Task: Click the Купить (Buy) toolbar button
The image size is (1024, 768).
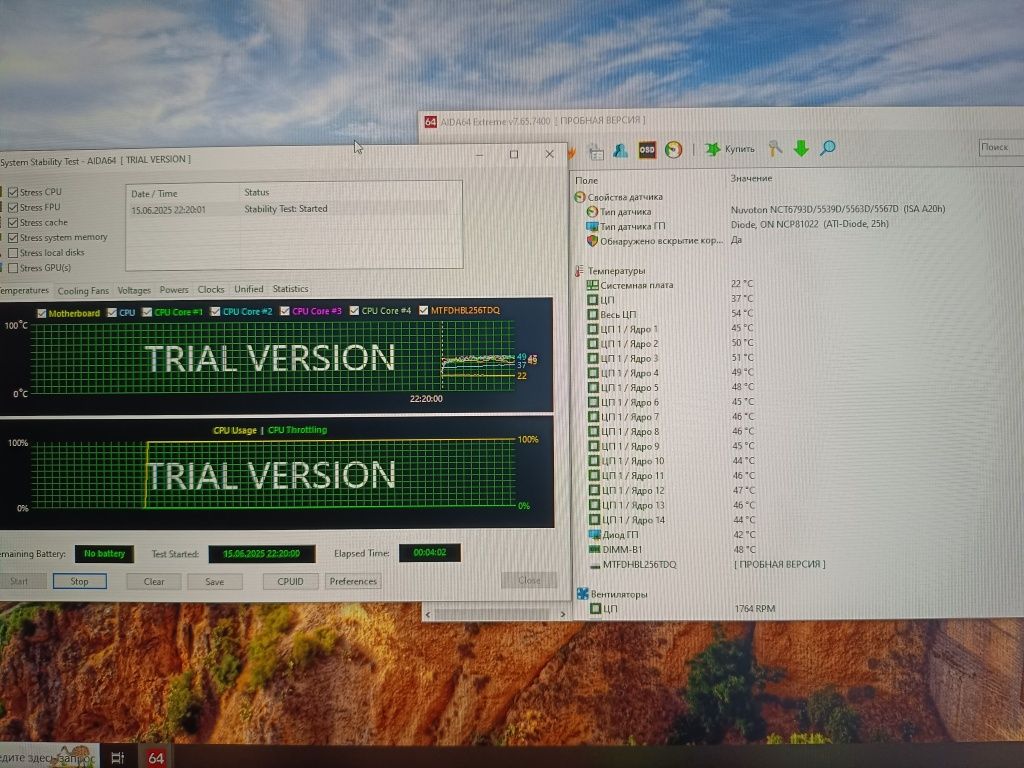Action: (730, 149)
